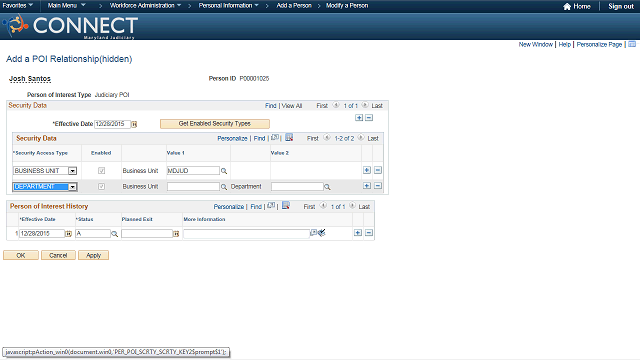This screenshot has height=360, width=640.
Task: Click Find link in Person of Interest History
Action: click(x=256, y=207)
